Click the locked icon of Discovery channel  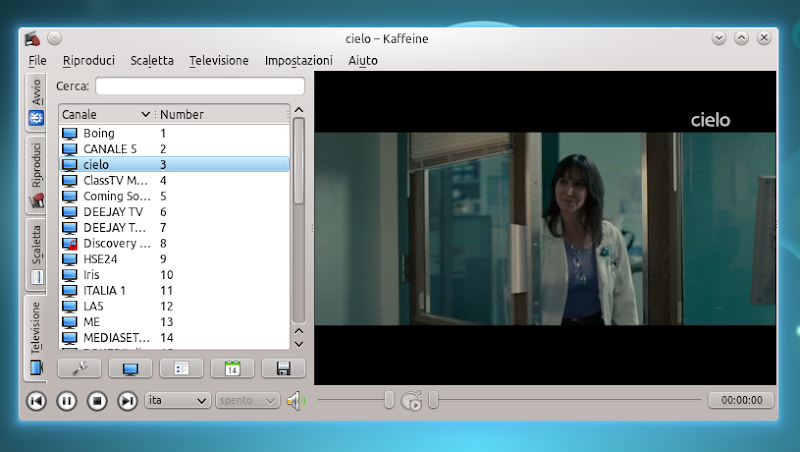(69, 244)
